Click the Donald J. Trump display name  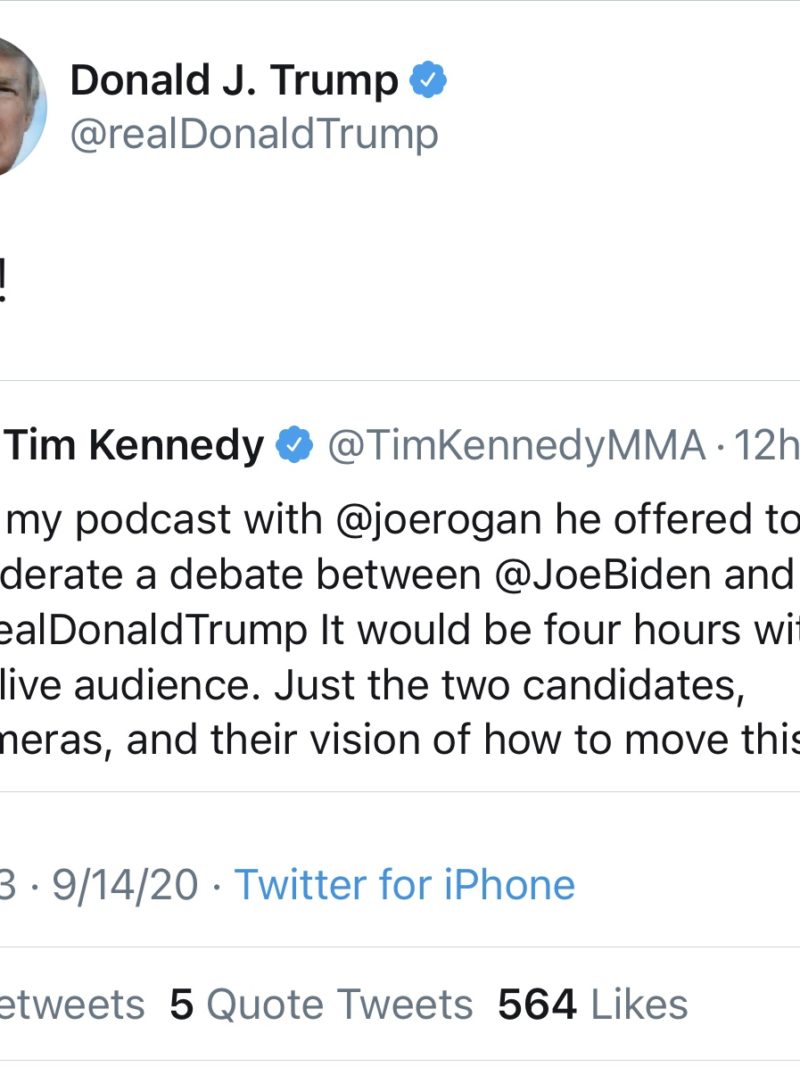click(x=234, y=80)
